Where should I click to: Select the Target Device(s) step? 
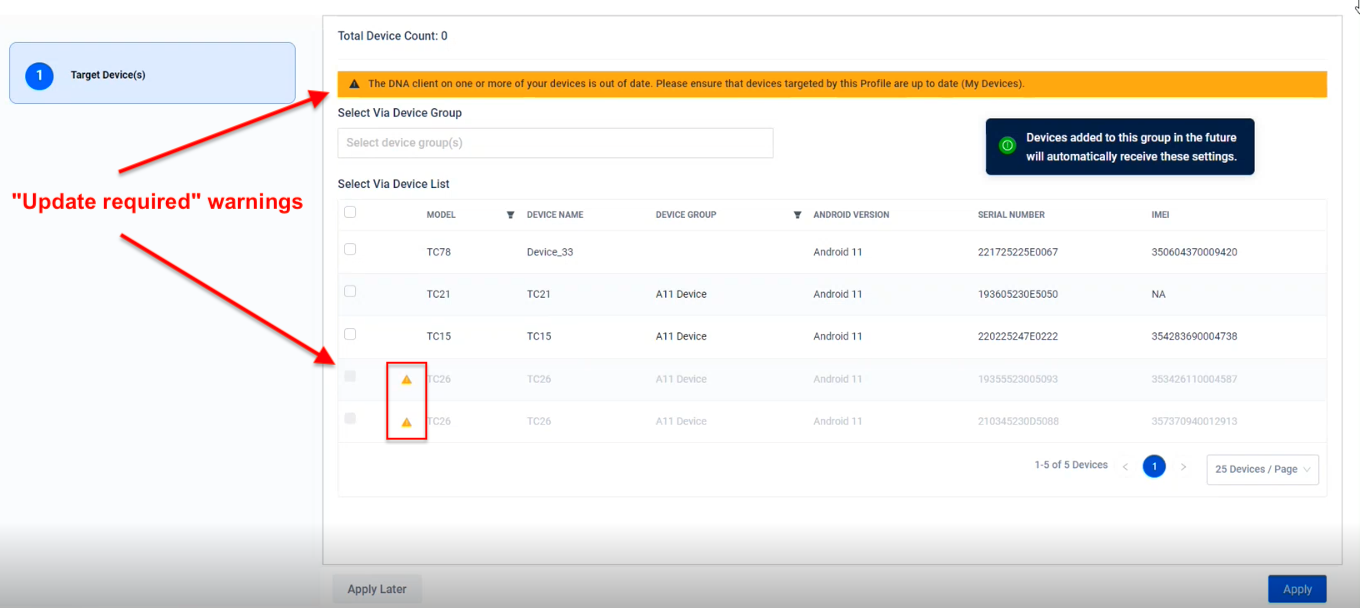coord(152,74)
